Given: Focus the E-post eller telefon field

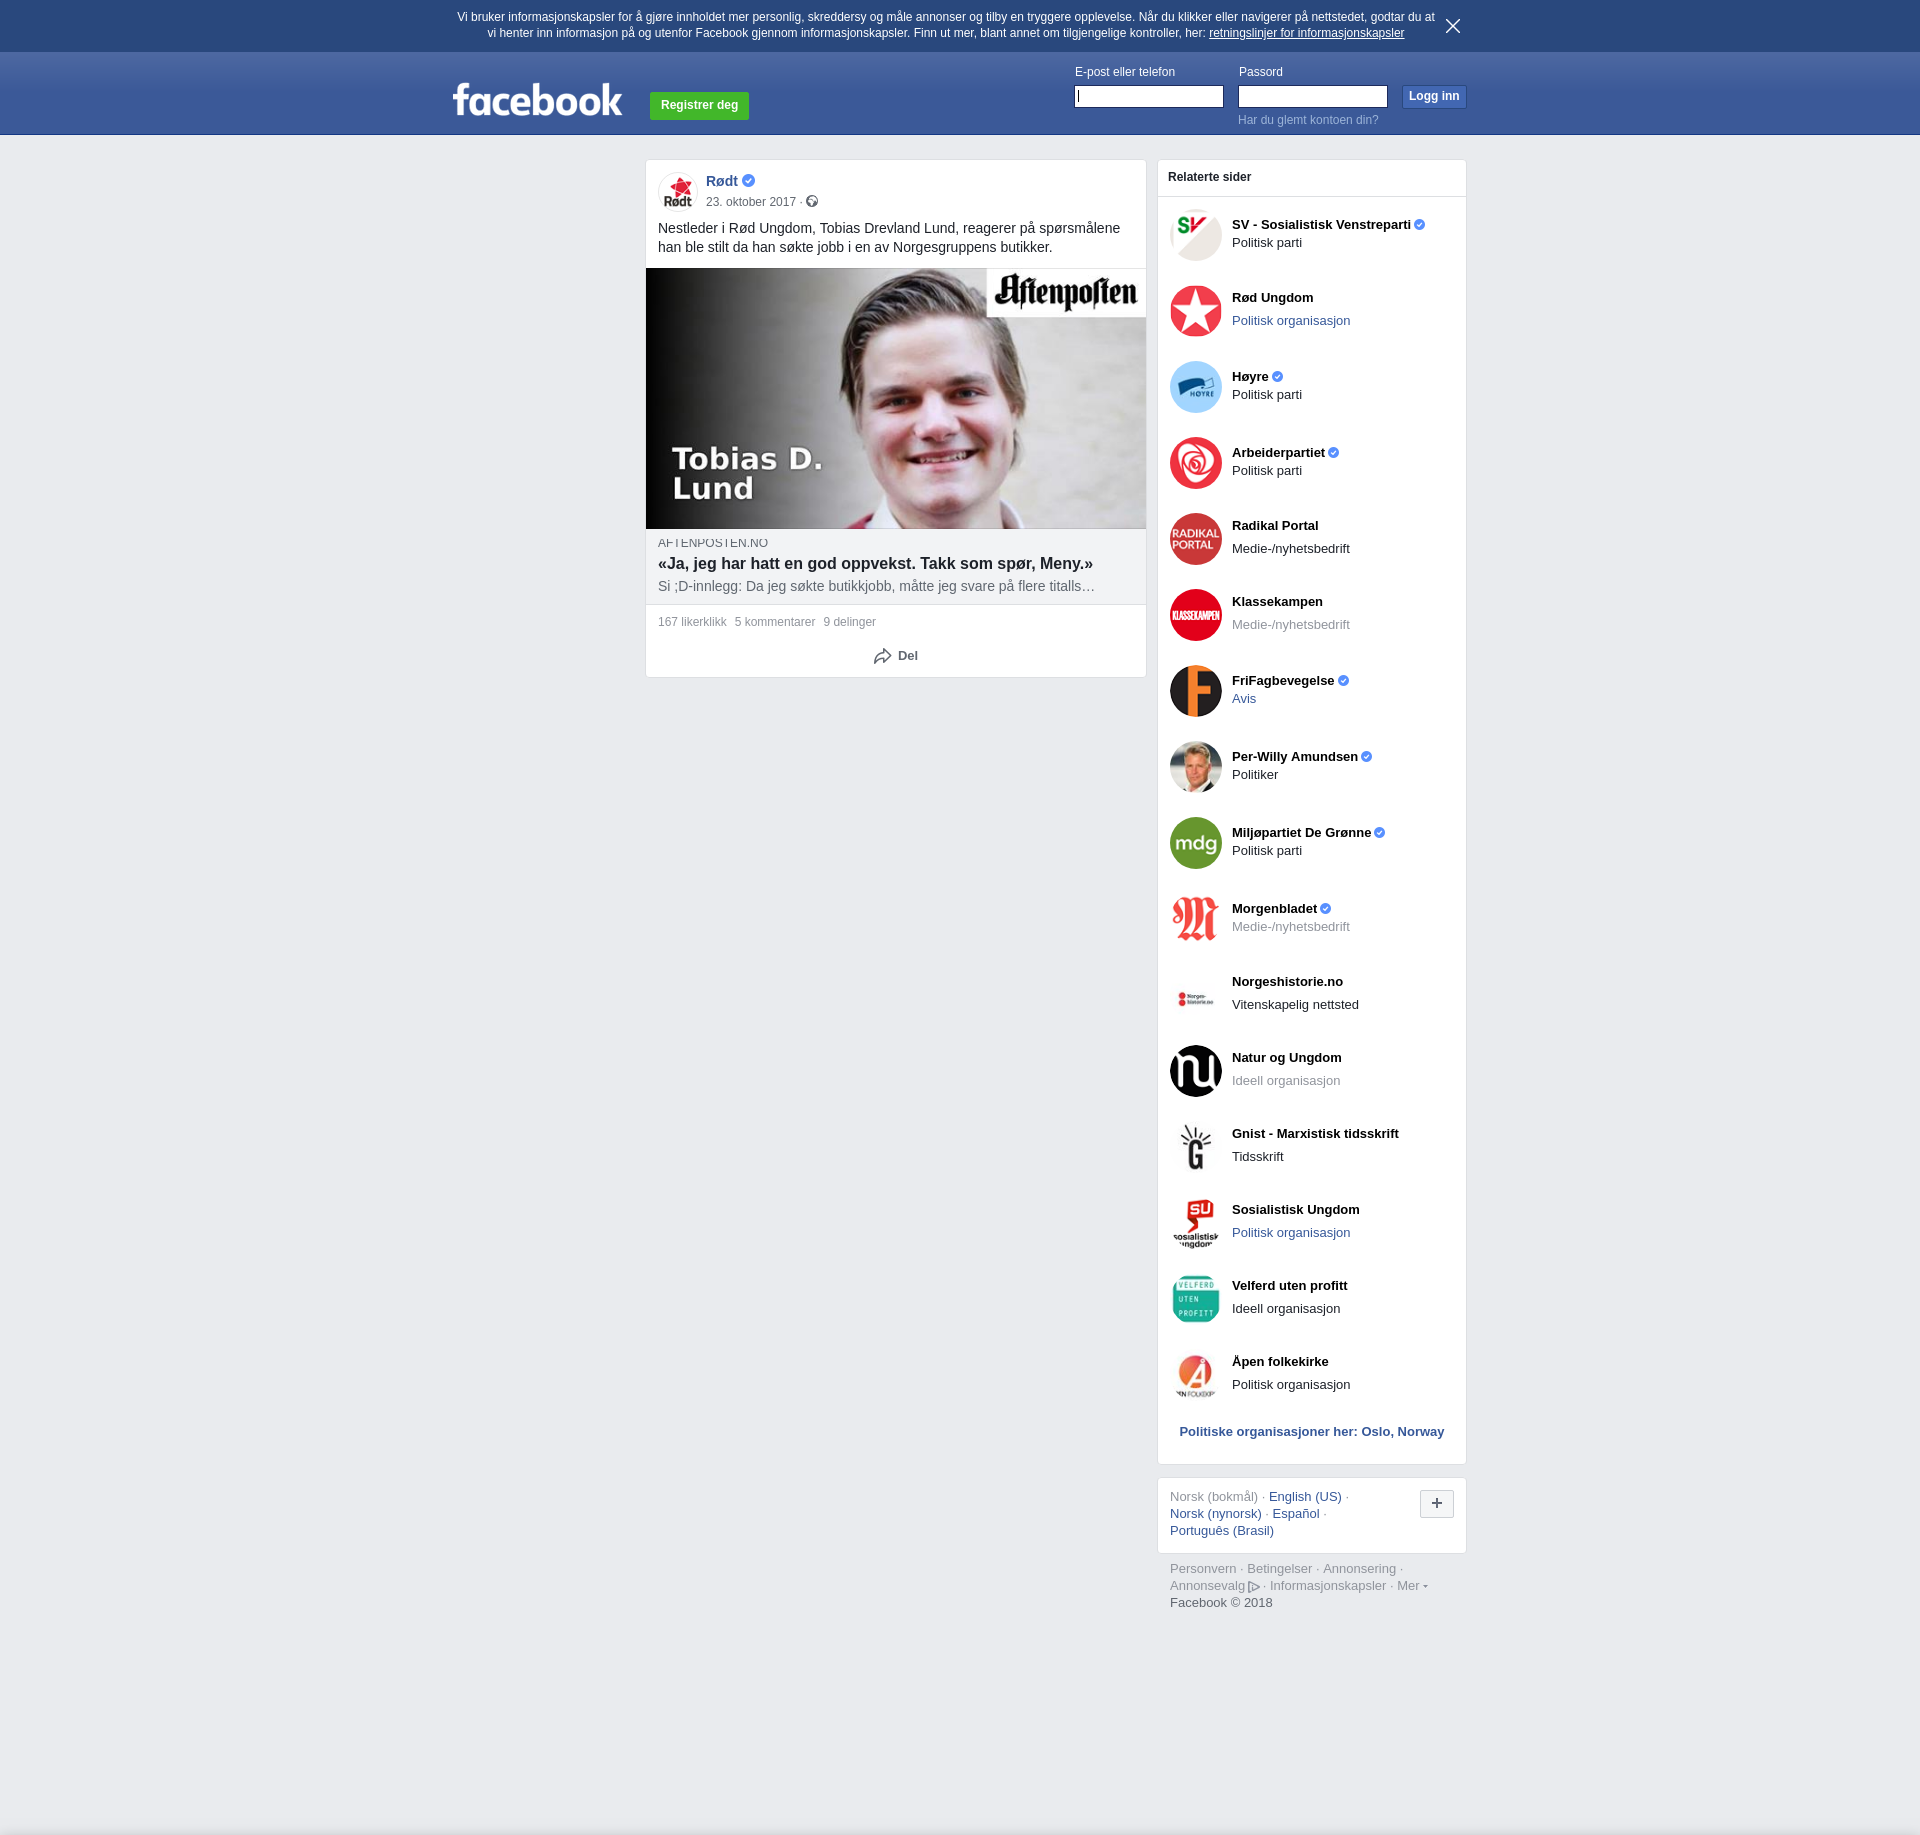Looking at the screenshot, I should coord(1149,96).
